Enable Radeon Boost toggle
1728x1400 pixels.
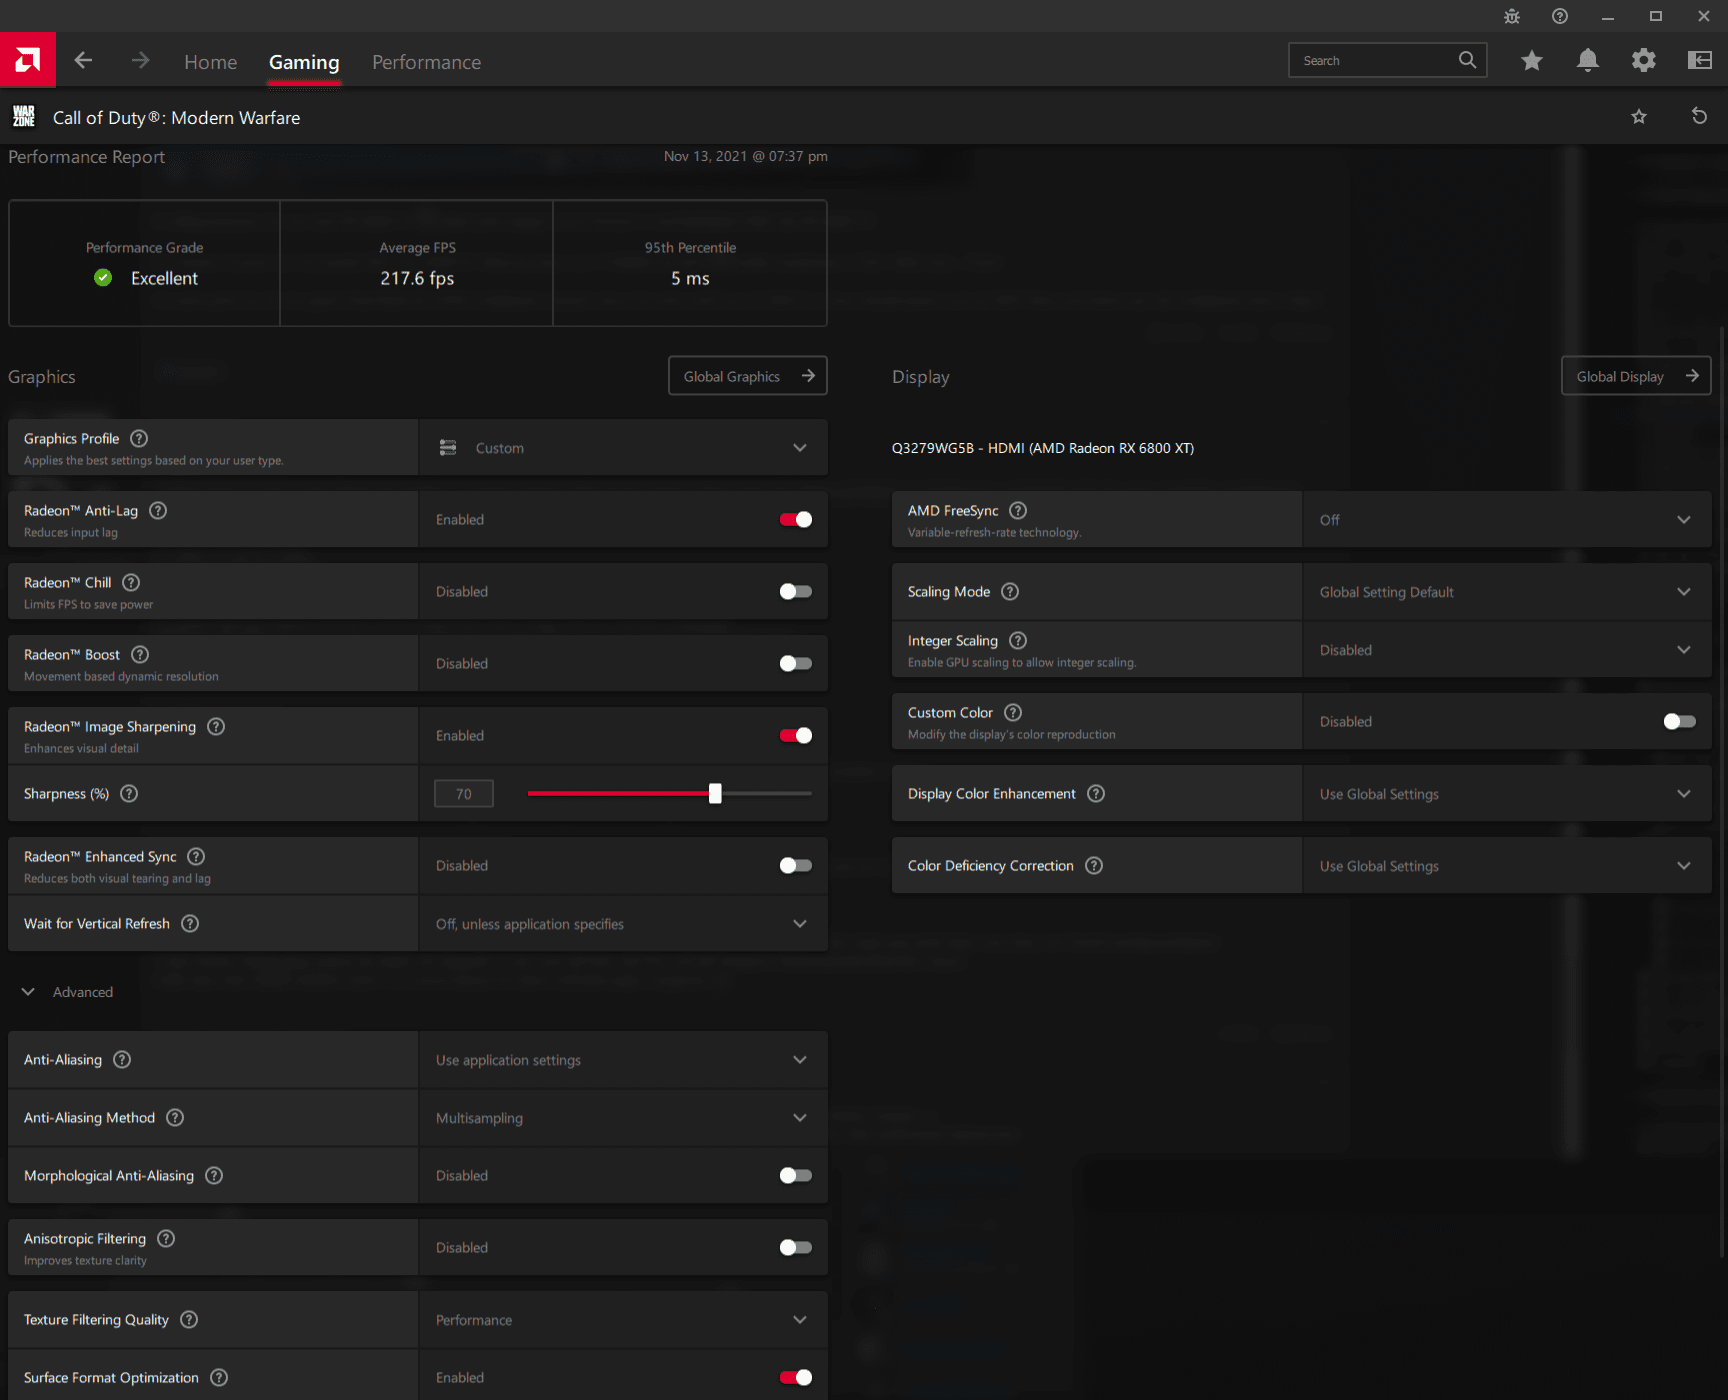796,663
